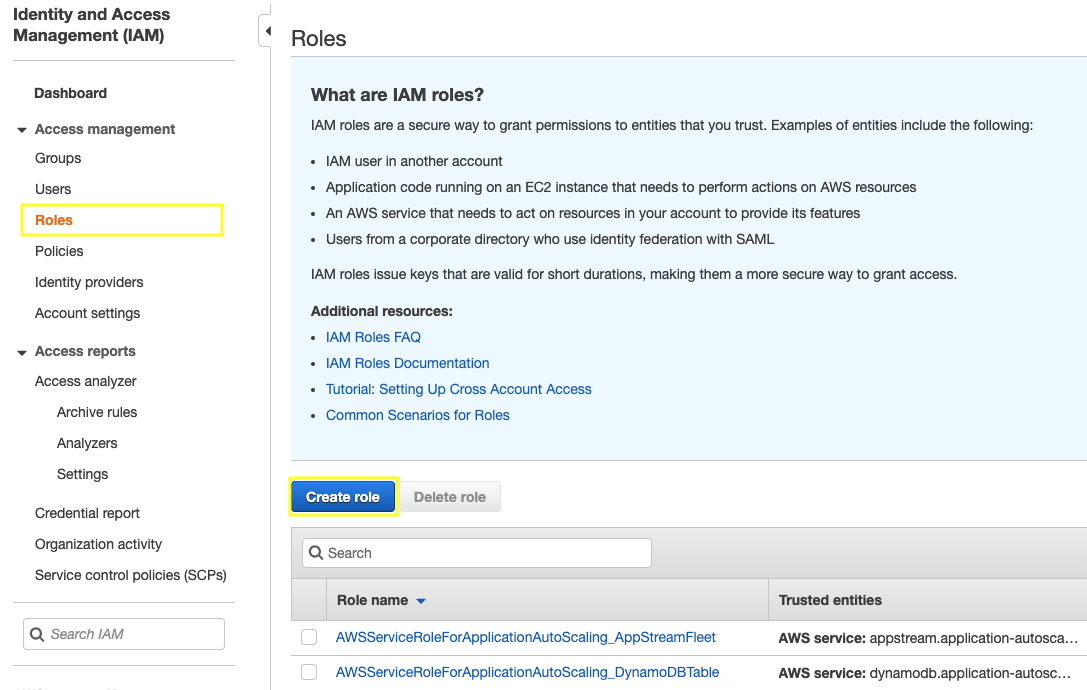Screen dimensions: 1087x690
Task: Open IAM Roles Documentation link
Action: pyautogui.click(x=408, y=363)
